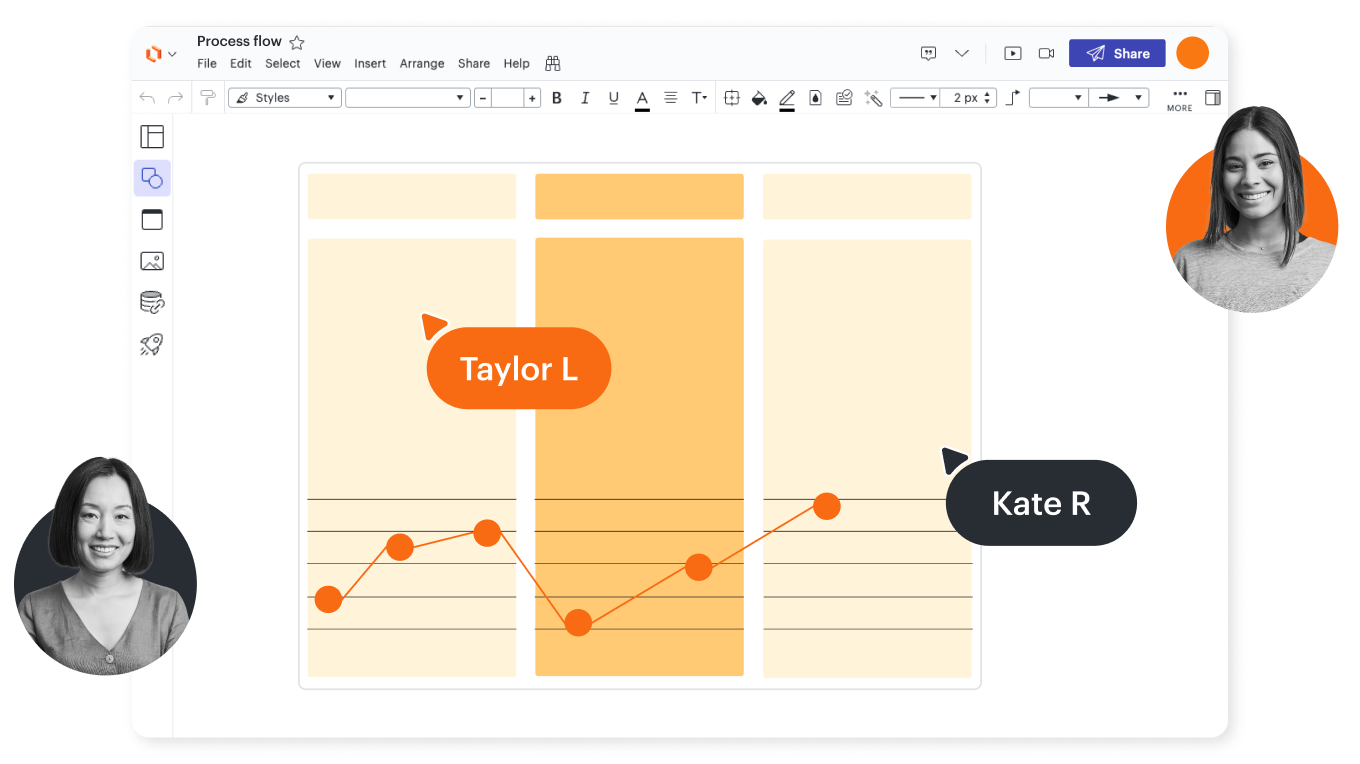
Task: Toggle the right side panel
Action: tap(1212, 98)
